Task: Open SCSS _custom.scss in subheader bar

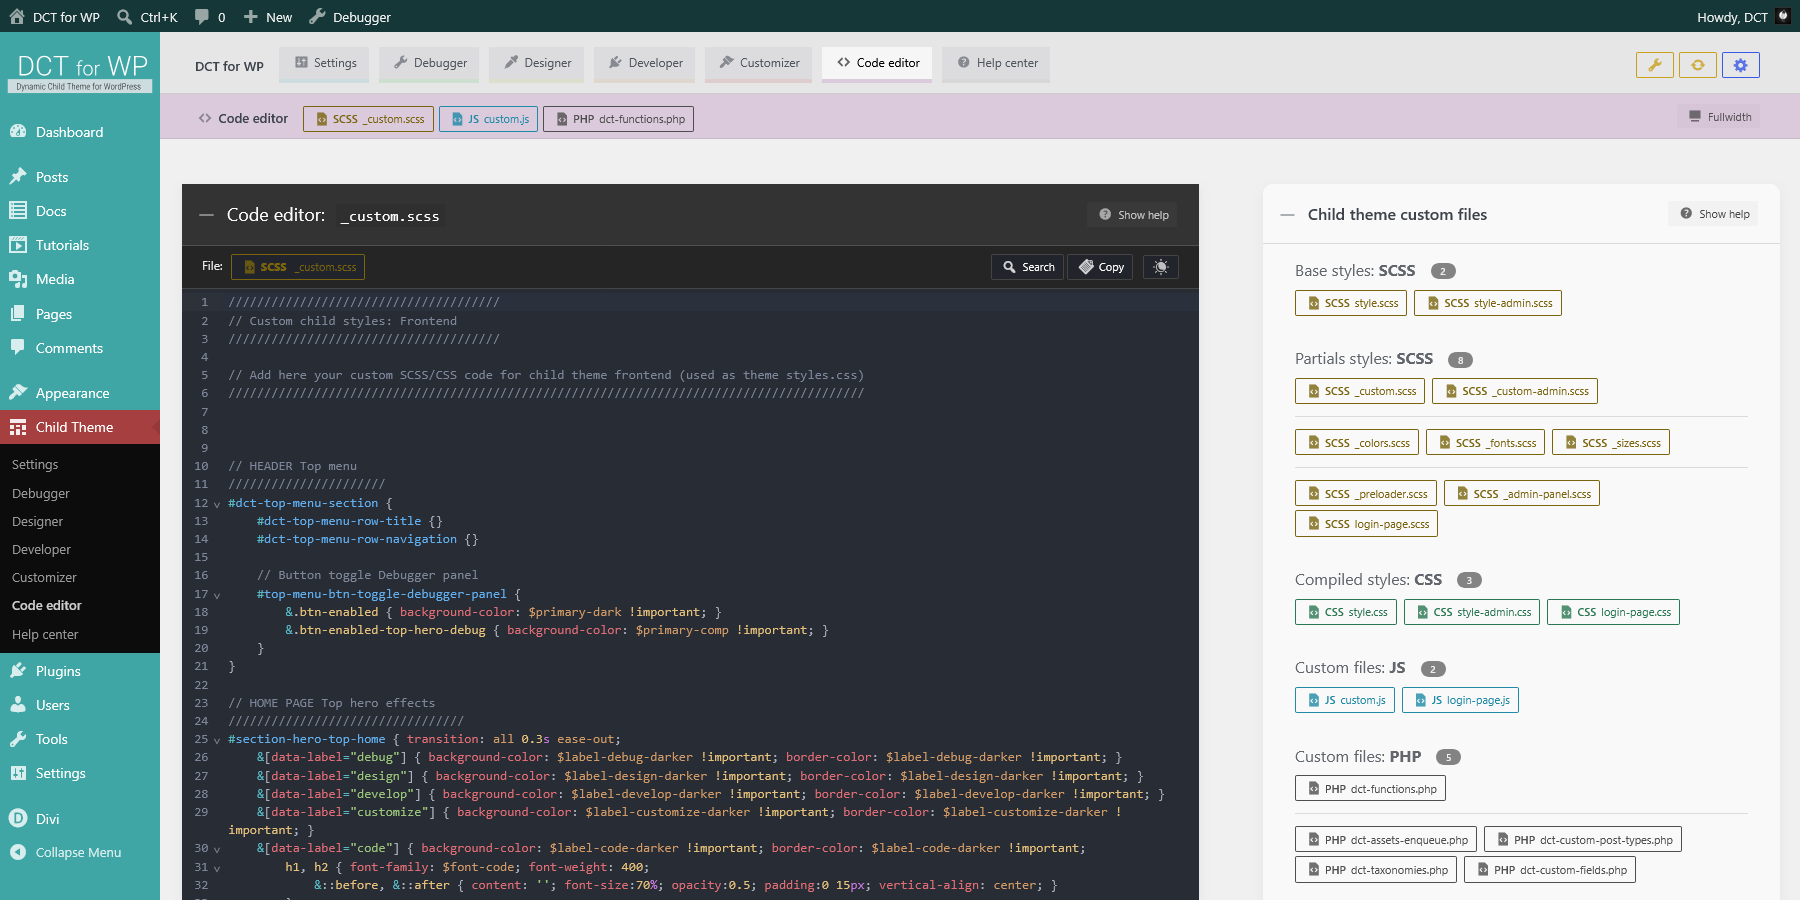Action: 369,119
